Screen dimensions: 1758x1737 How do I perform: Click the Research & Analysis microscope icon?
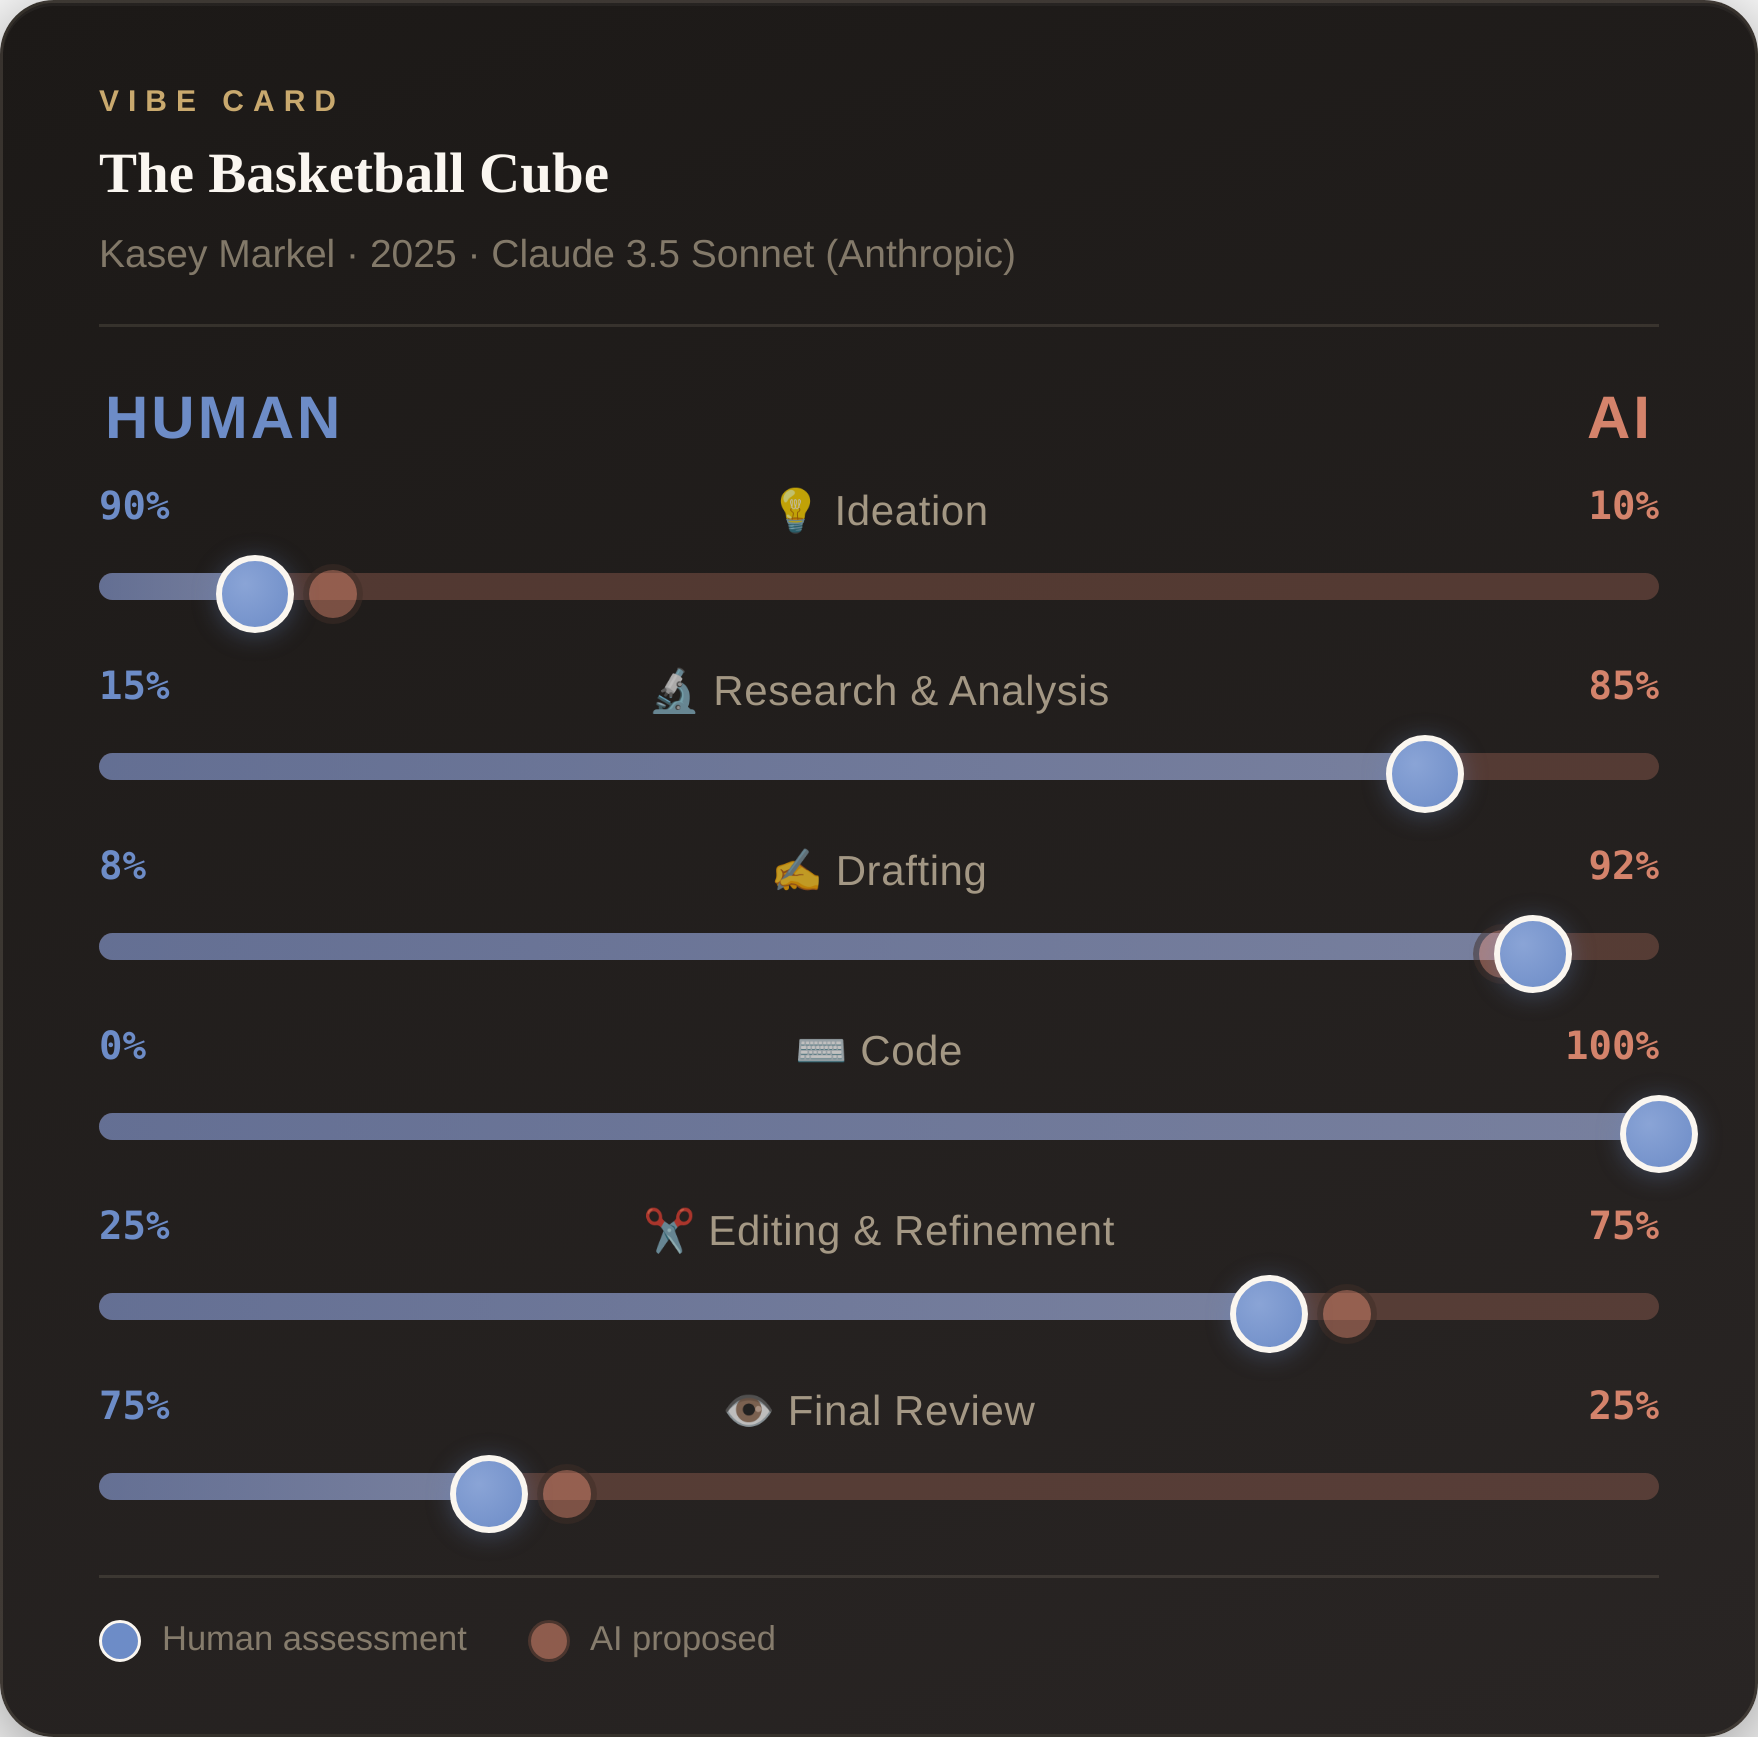tap(674, 691)
